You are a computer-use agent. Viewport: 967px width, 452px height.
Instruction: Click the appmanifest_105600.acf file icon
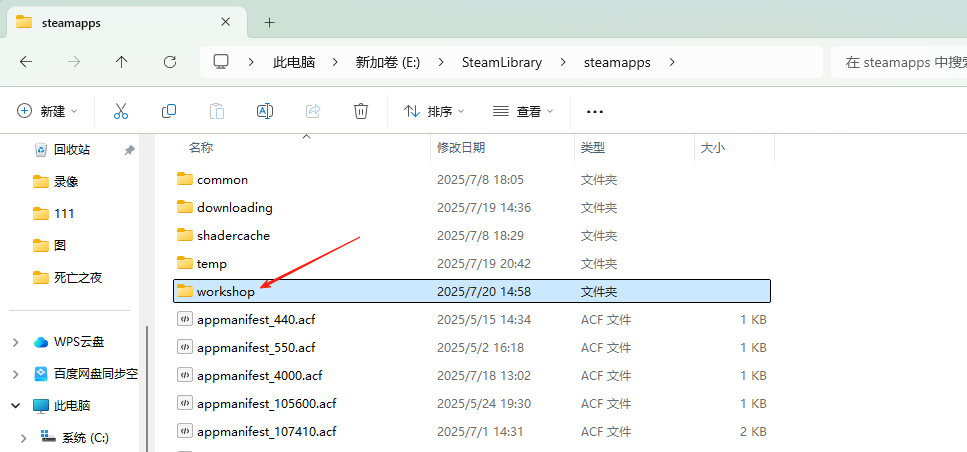[x=185, y=403]
